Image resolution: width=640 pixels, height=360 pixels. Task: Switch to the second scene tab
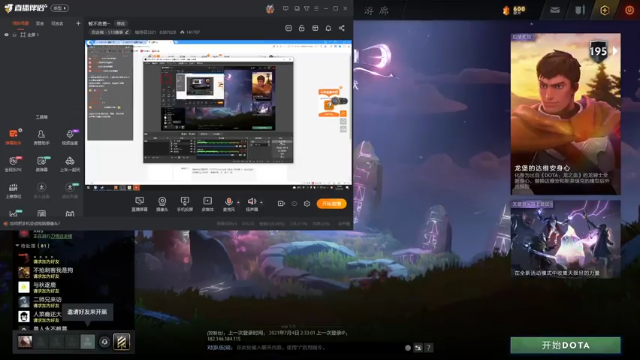pyautogui.click(x=40, y=23)
